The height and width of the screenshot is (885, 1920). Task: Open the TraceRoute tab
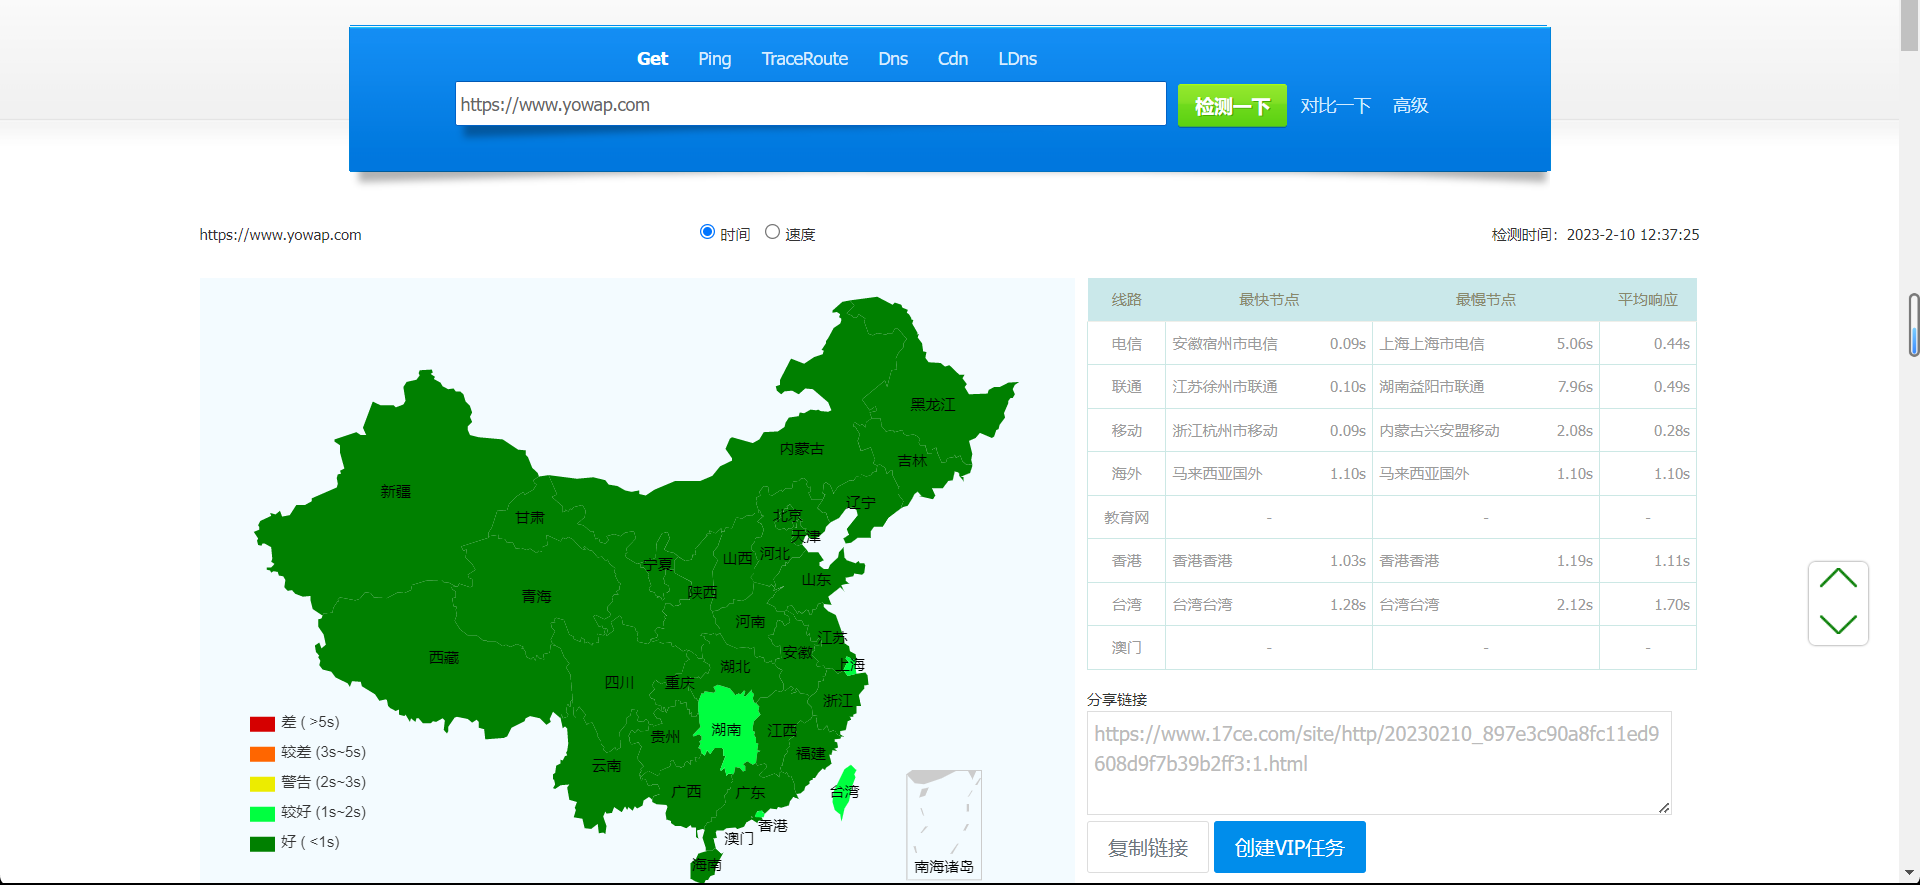pyautogui.click(x=804, y=59)
